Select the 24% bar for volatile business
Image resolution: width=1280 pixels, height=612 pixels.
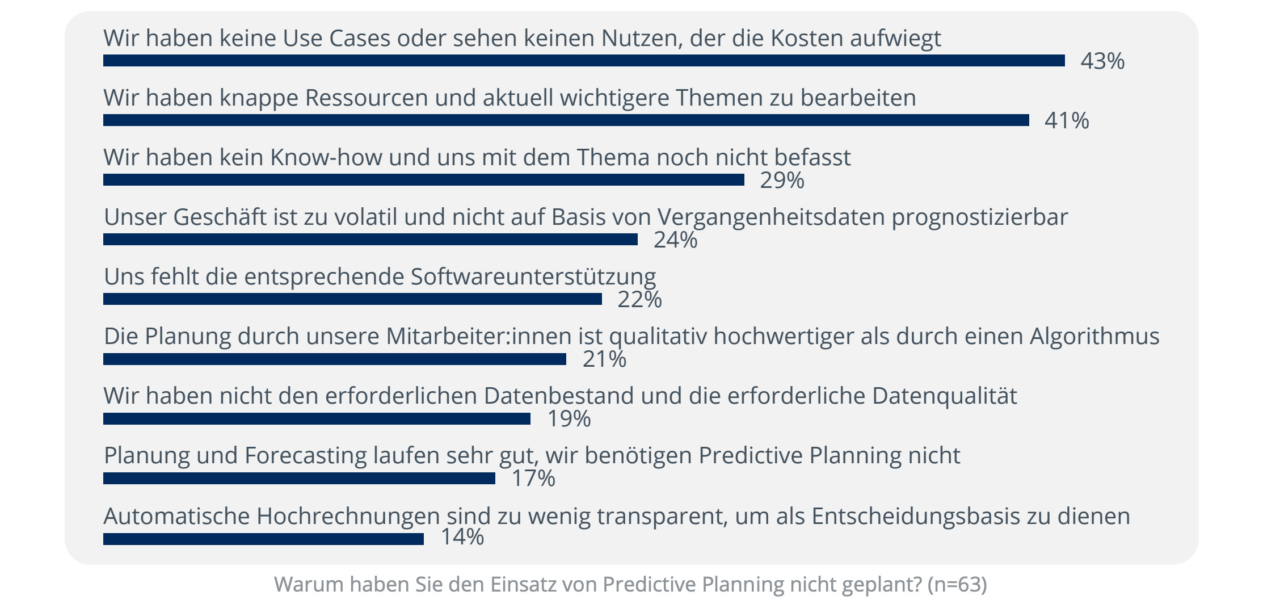pos(370,240)
